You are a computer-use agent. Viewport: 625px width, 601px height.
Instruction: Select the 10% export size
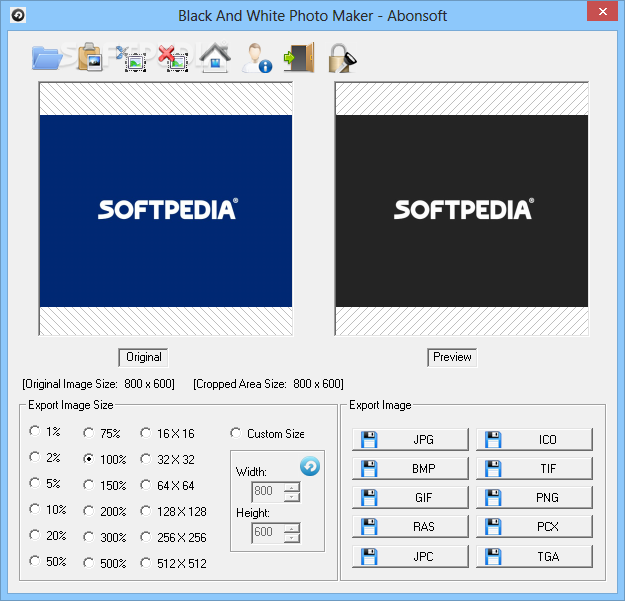(48, 509)
